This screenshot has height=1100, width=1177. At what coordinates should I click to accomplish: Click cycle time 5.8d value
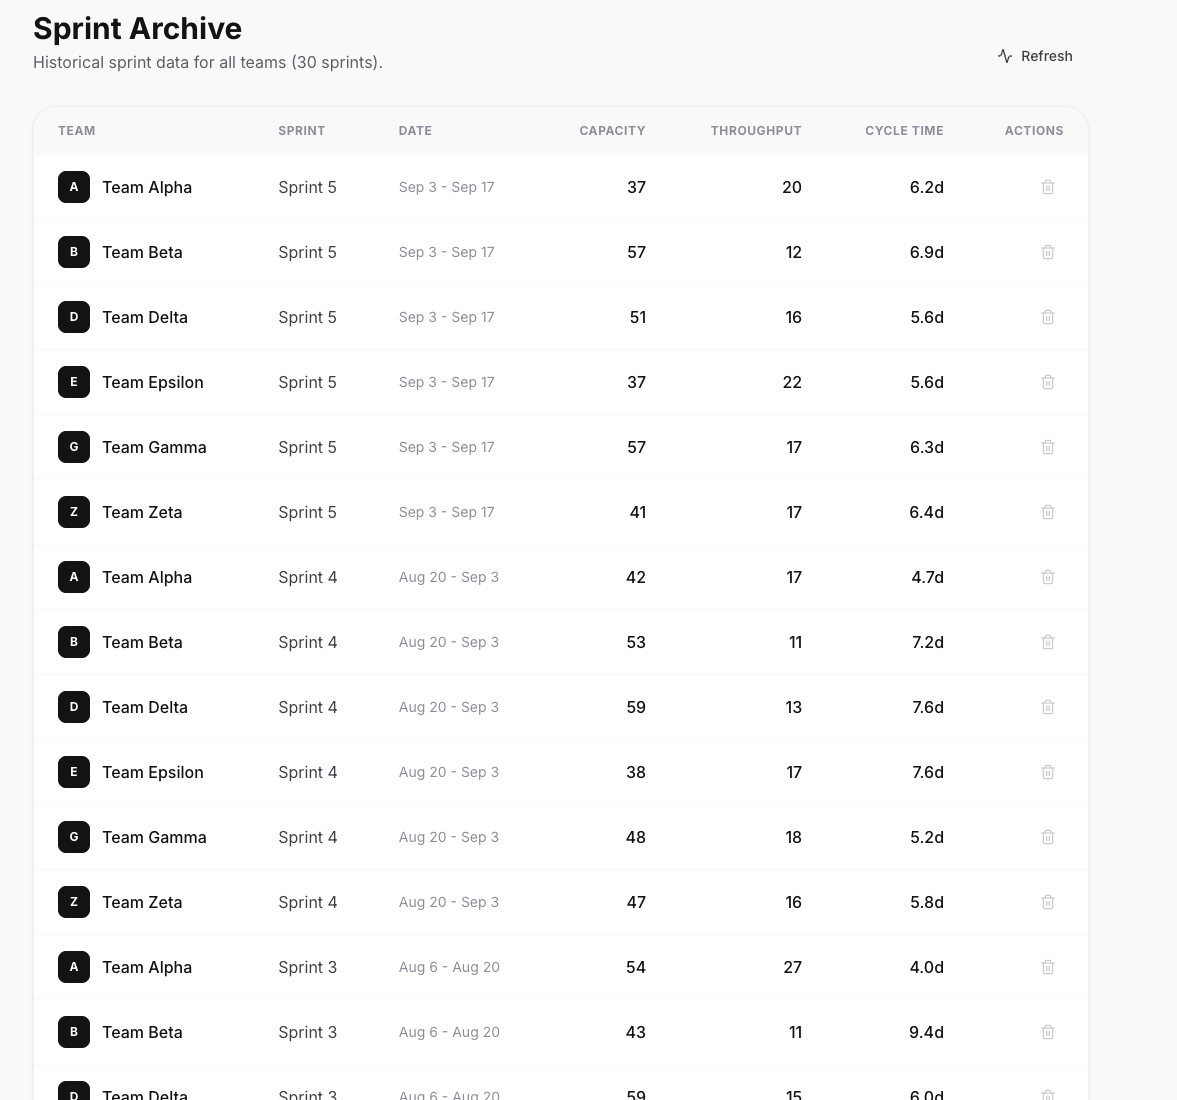tap(926, 902)
